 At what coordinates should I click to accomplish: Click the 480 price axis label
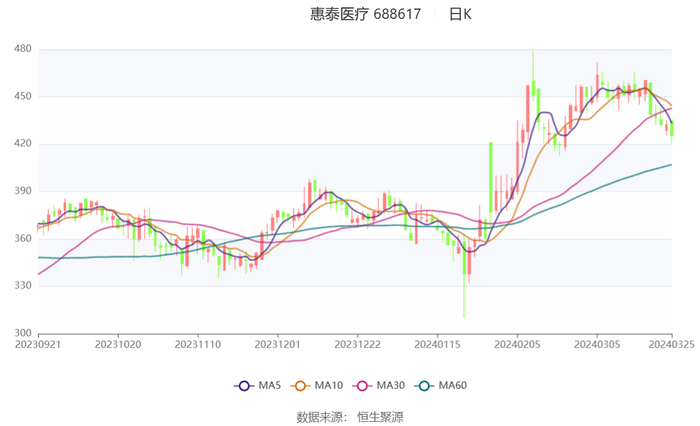tap(23, 49)
